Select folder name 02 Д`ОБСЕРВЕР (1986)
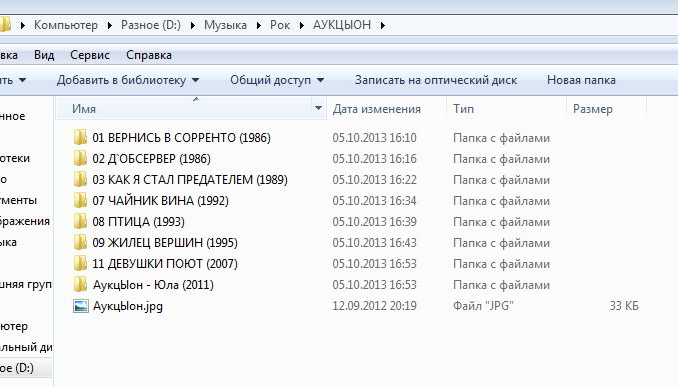 [x=151, y=159]
